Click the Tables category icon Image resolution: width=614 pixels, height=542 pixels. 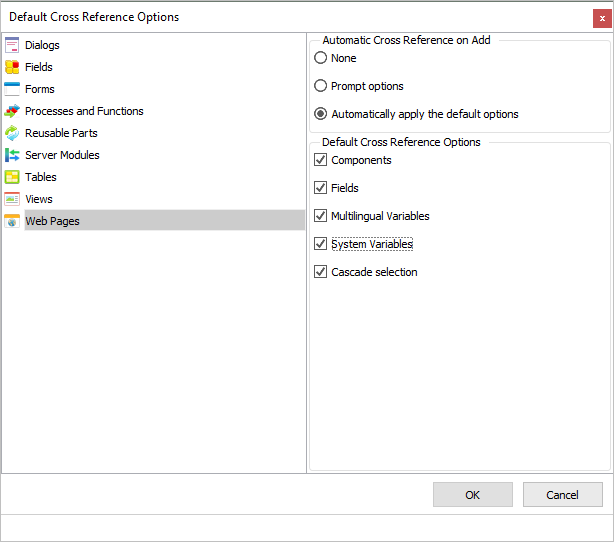pyautogui.click(x=12, y=177)
